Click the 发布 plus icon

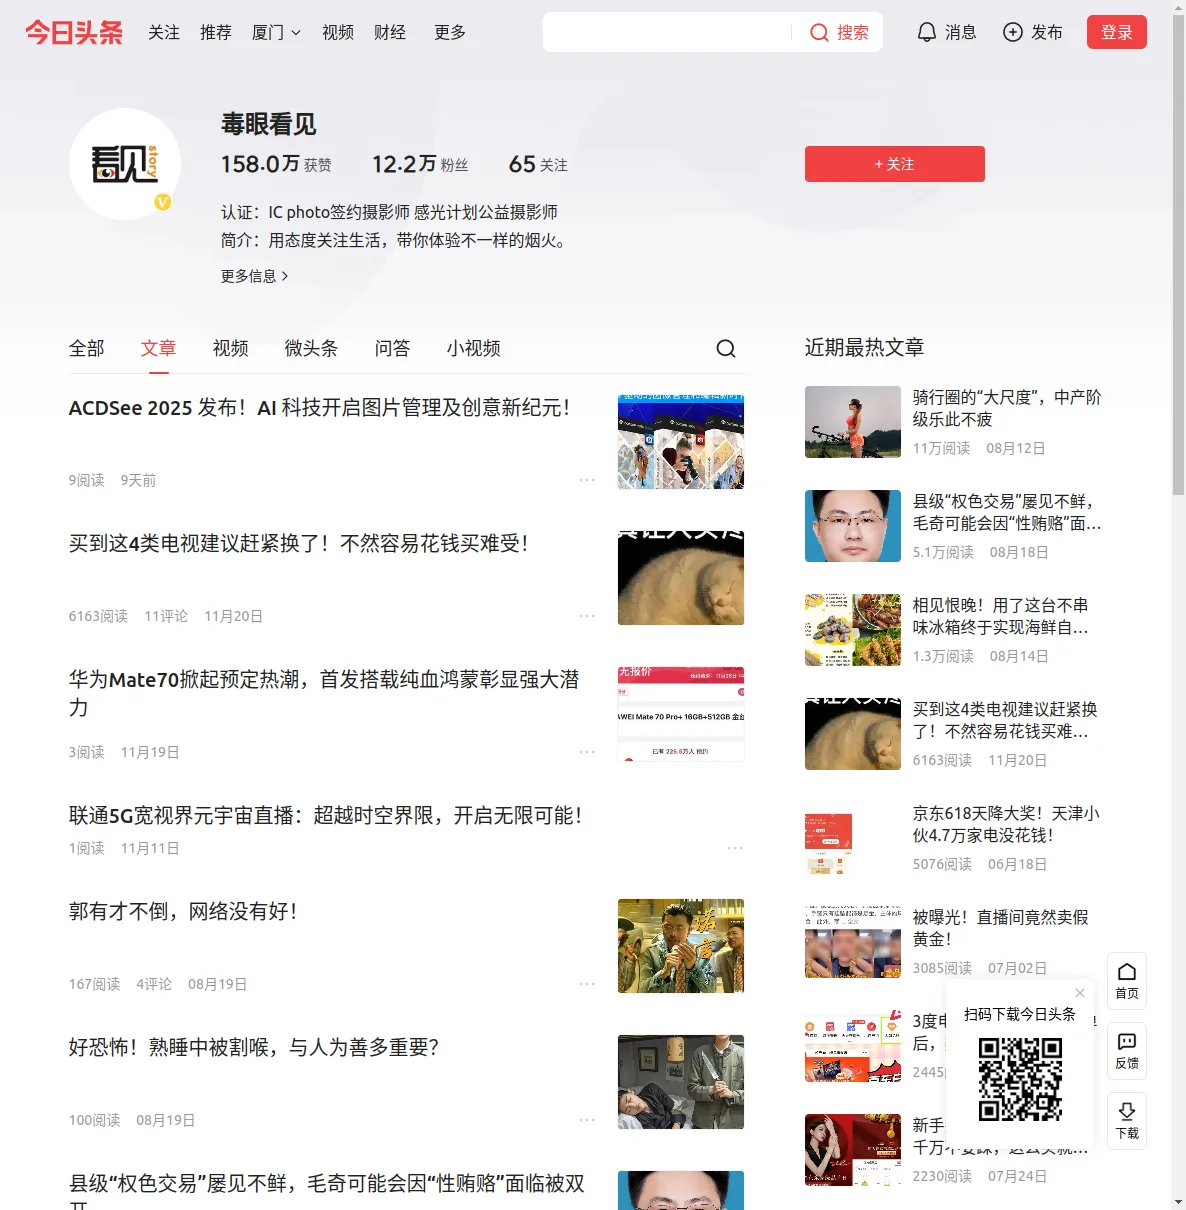point(1013,33)
